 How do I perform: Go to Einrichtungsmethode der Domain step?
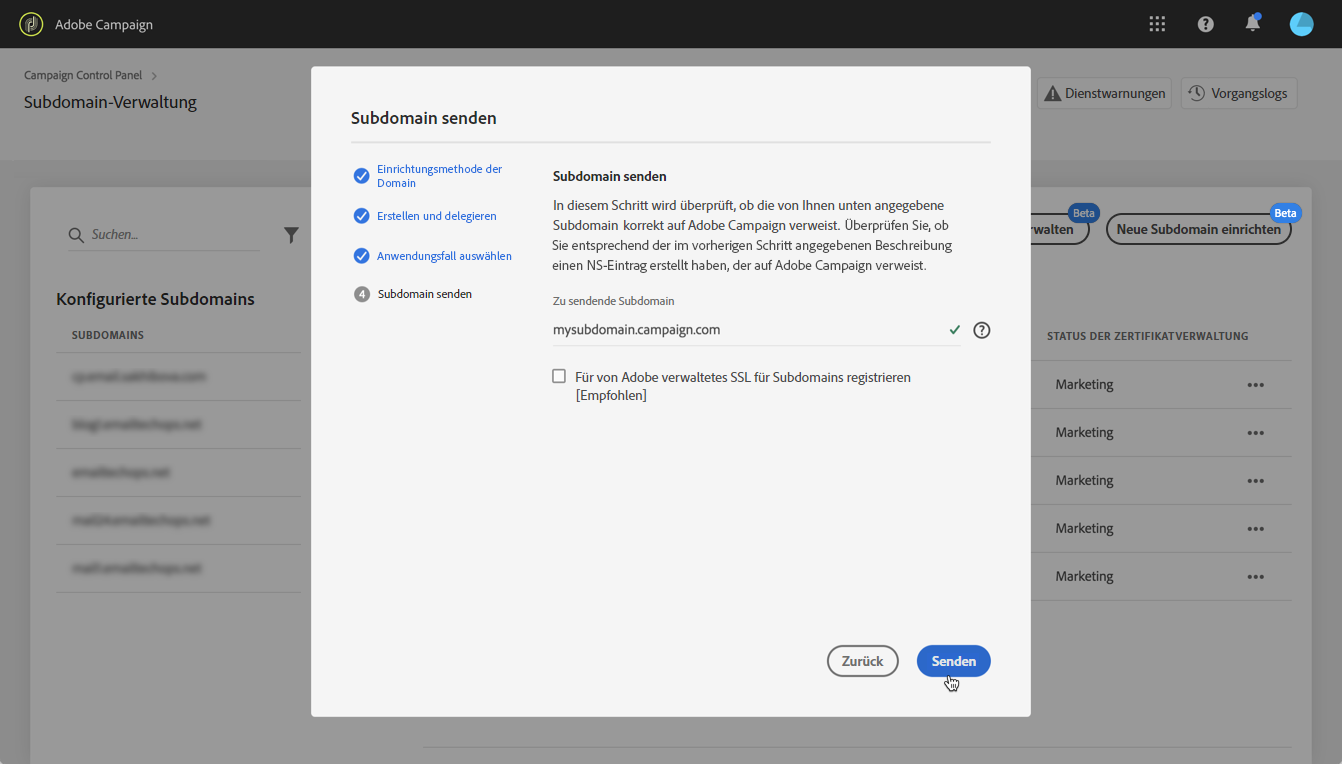(439, 176)
